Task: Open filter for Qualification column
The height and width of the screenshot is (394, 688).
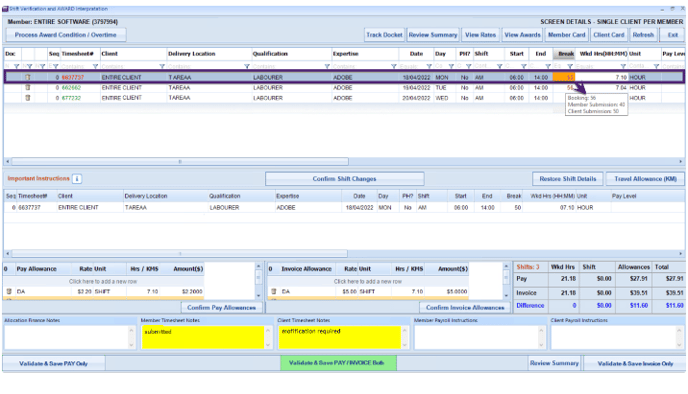Action: tap(327, 66)
